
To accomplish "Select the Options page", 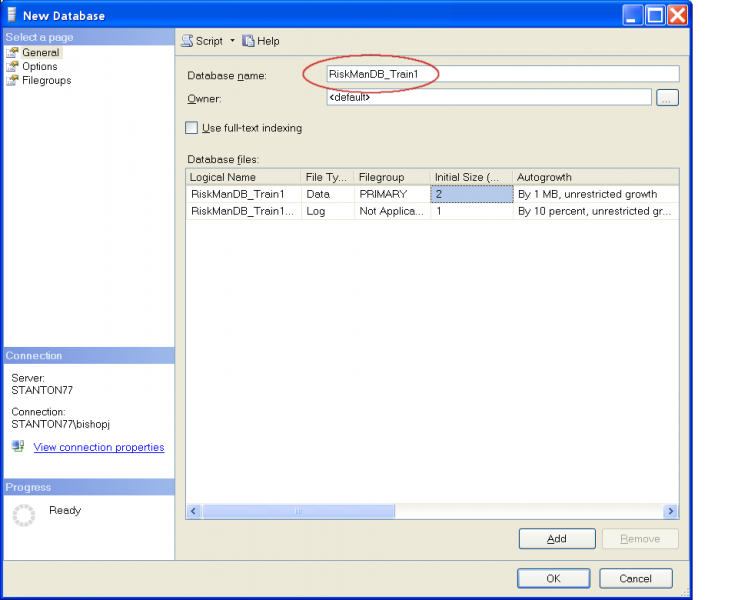I will (40, 66).
